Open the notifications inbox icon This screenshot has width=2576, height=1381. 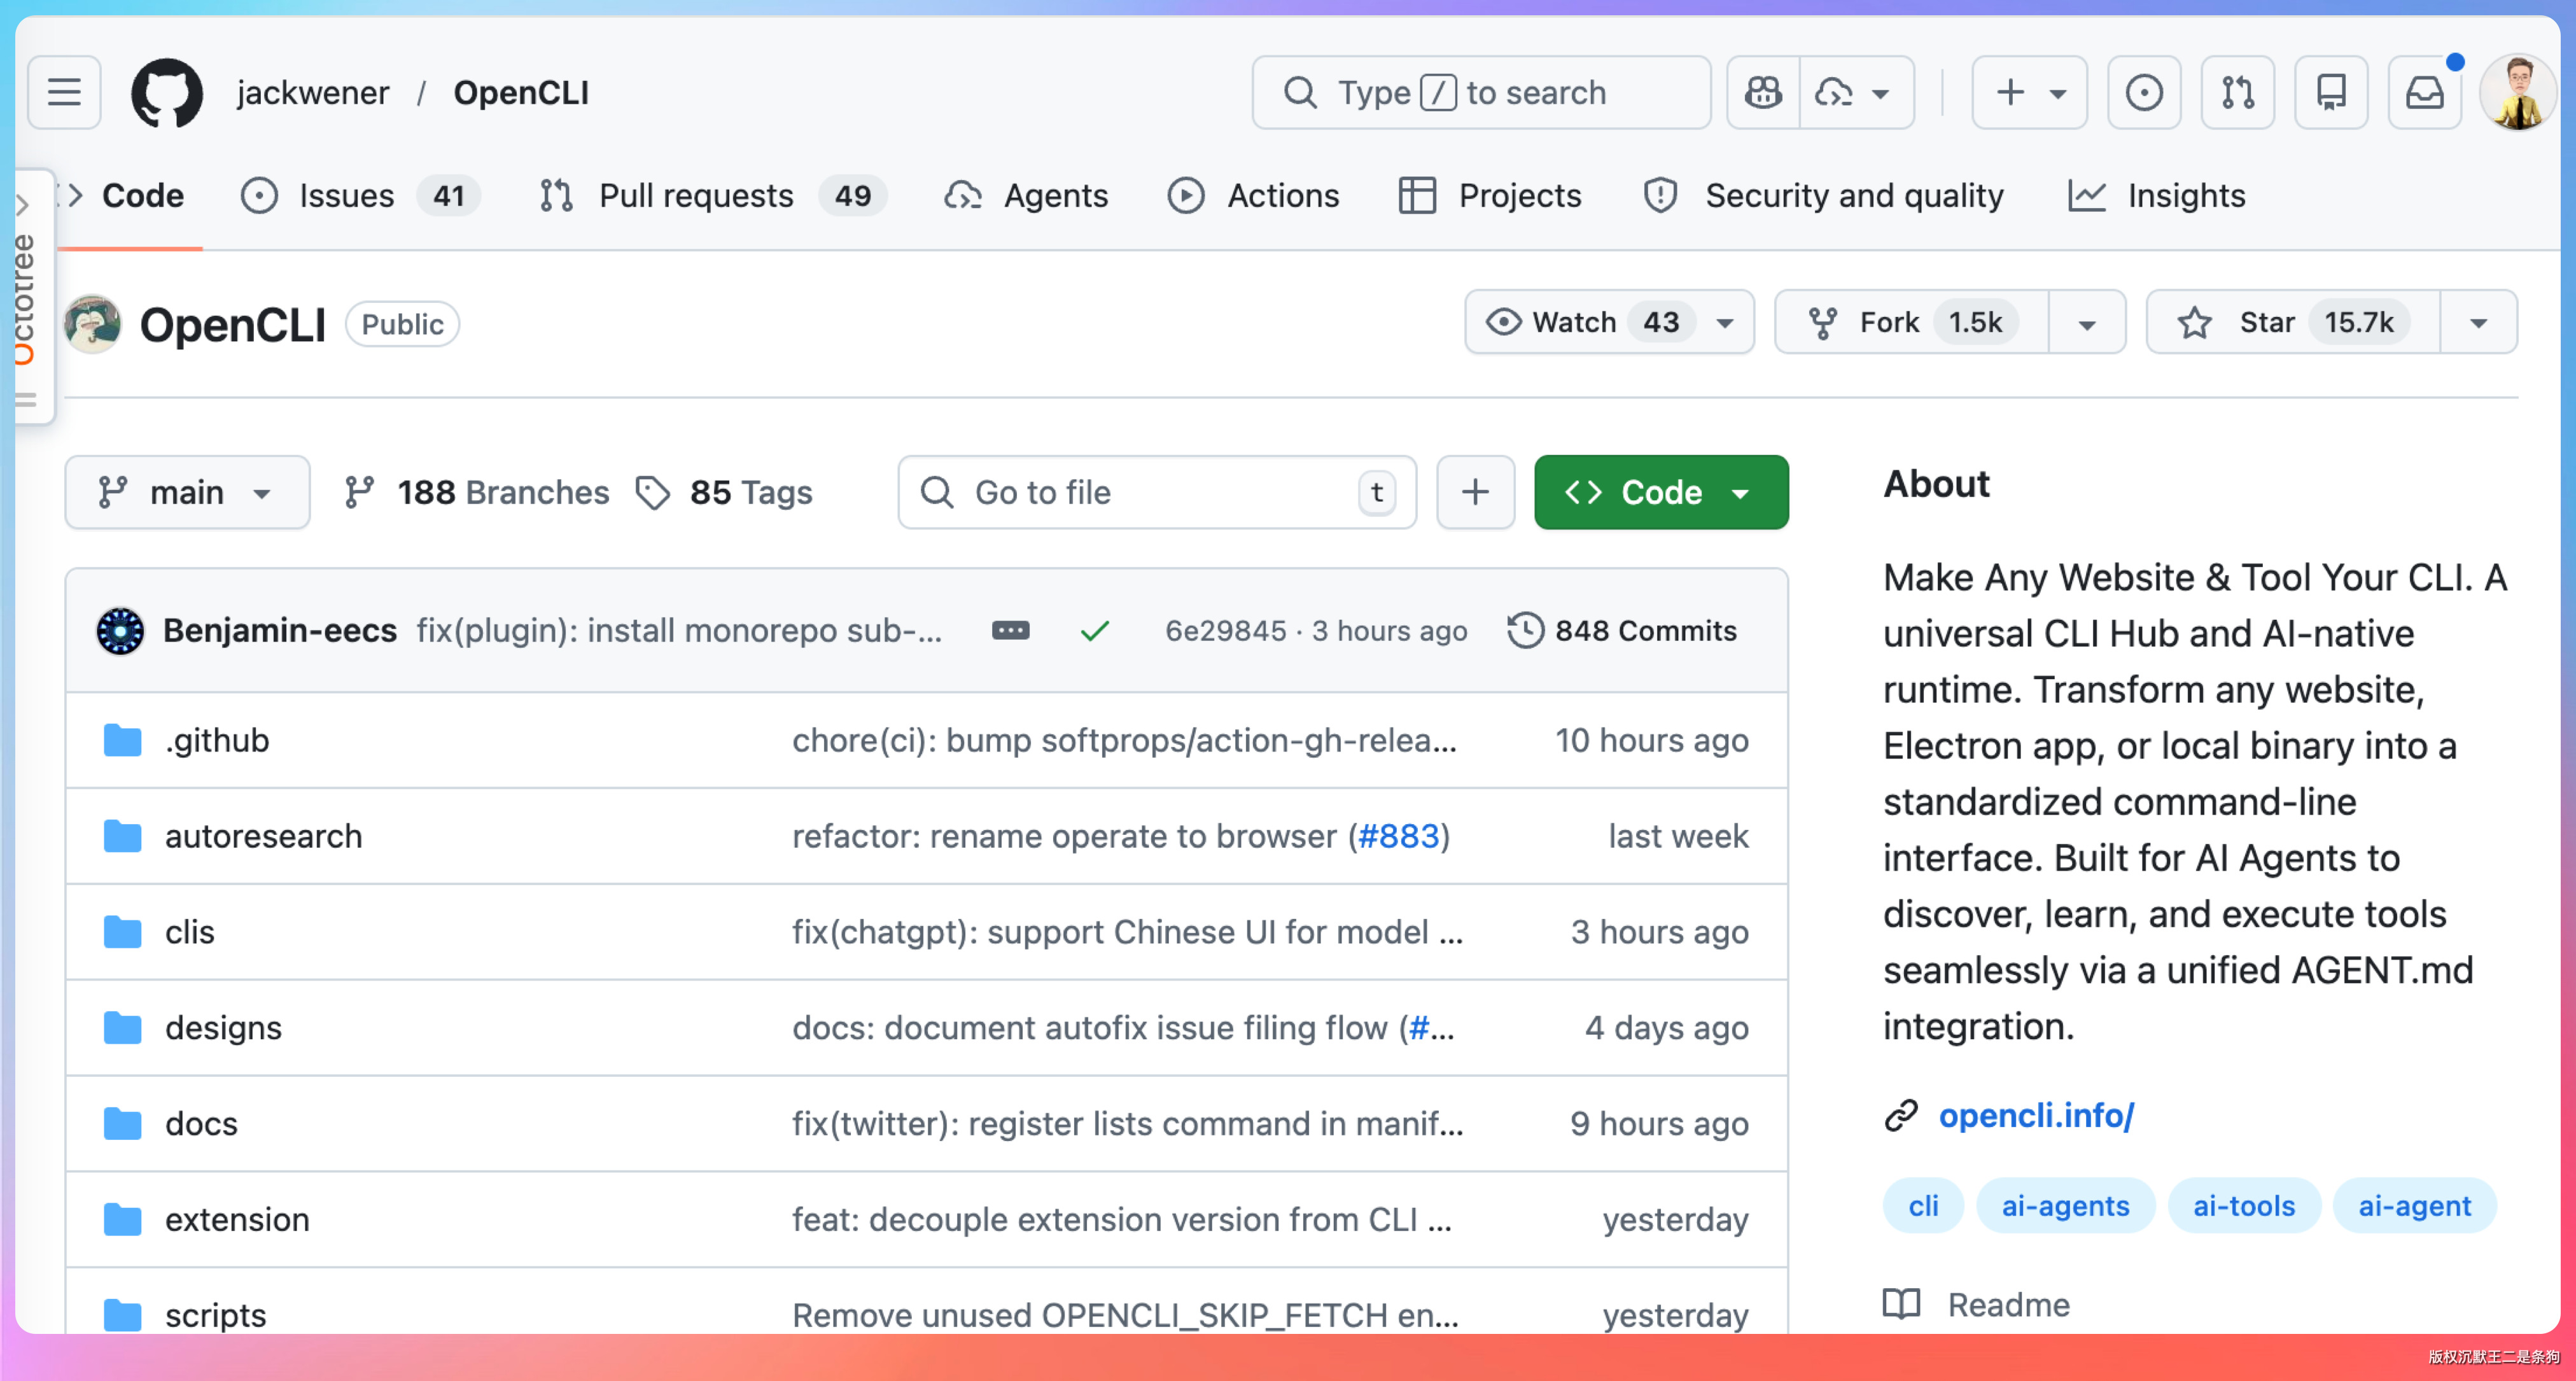pos(2424,93)
